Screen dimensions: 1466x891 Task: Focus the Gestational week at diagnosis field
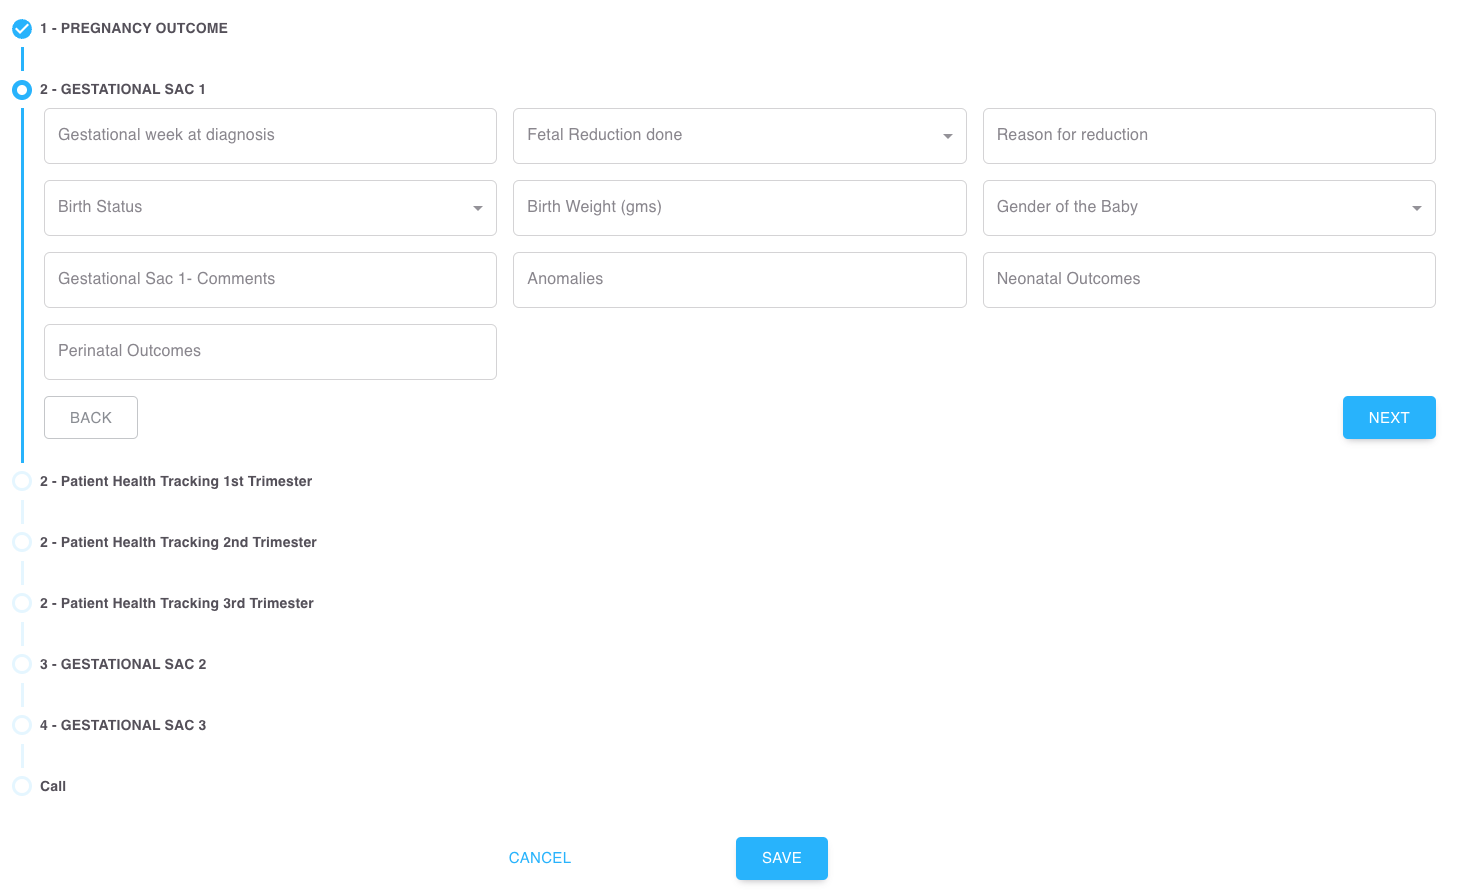(x=270, y=136)
